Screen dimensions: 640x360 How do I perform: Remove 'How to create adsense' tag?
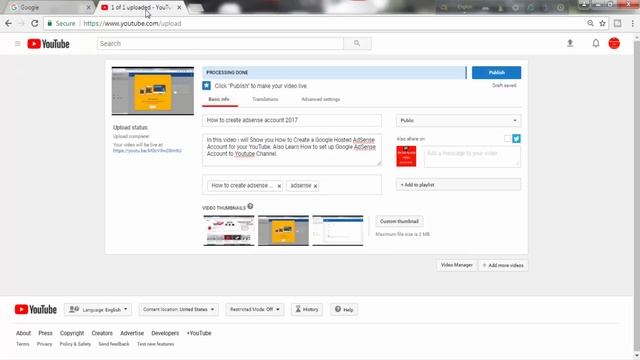click(279, 186)
